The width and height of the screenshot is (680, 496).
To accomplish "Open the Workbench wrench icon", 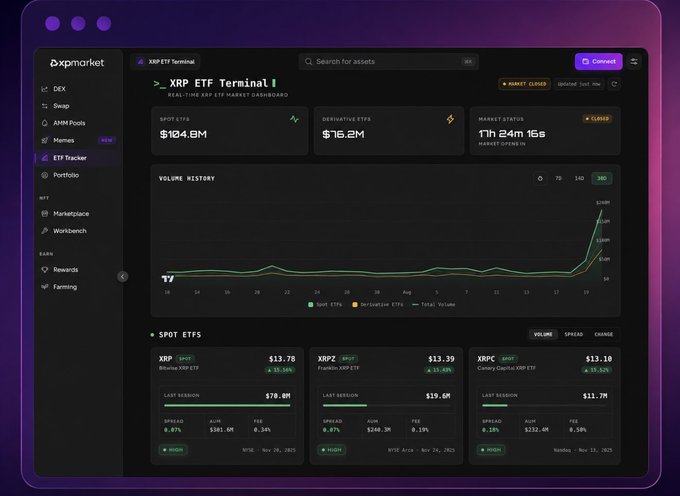I will pyautogui.click(x=44, y=231).
